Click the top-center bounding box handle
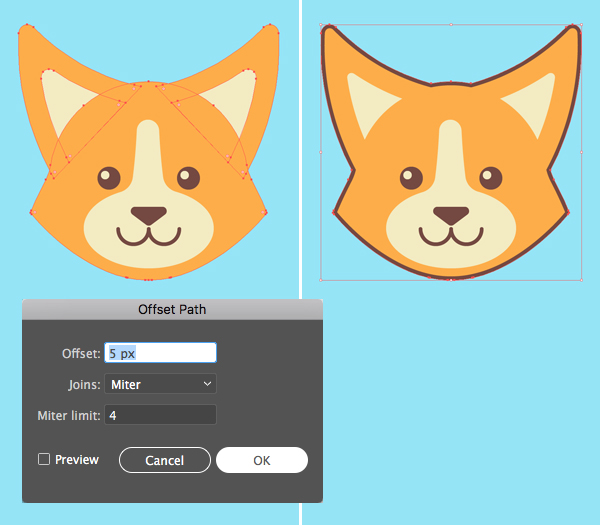The height and width of the screenshot is (525, 600). pos(451,23)
